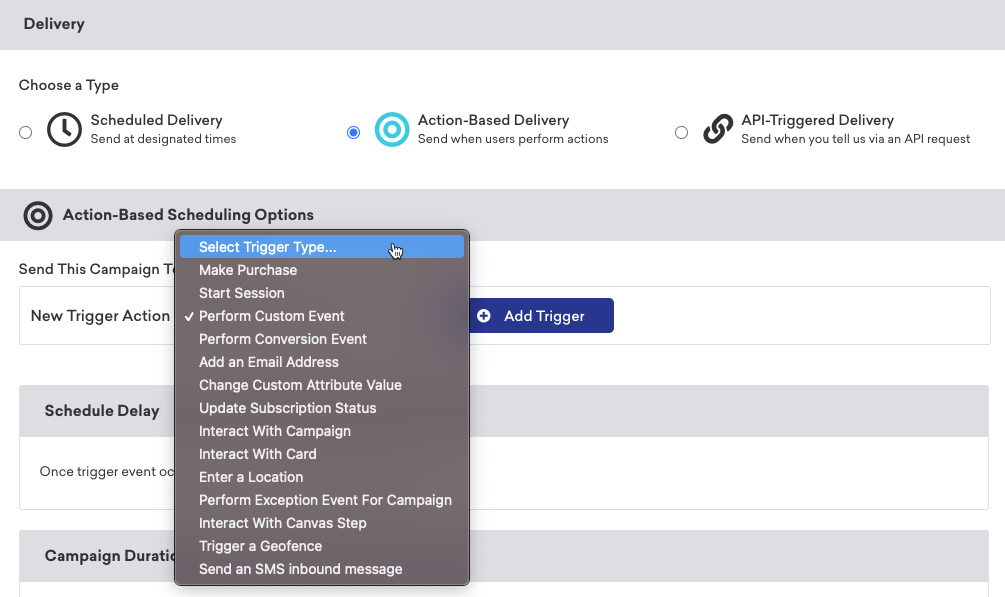
Task: Select Interact With Campaign option
Action: [275, 431]
